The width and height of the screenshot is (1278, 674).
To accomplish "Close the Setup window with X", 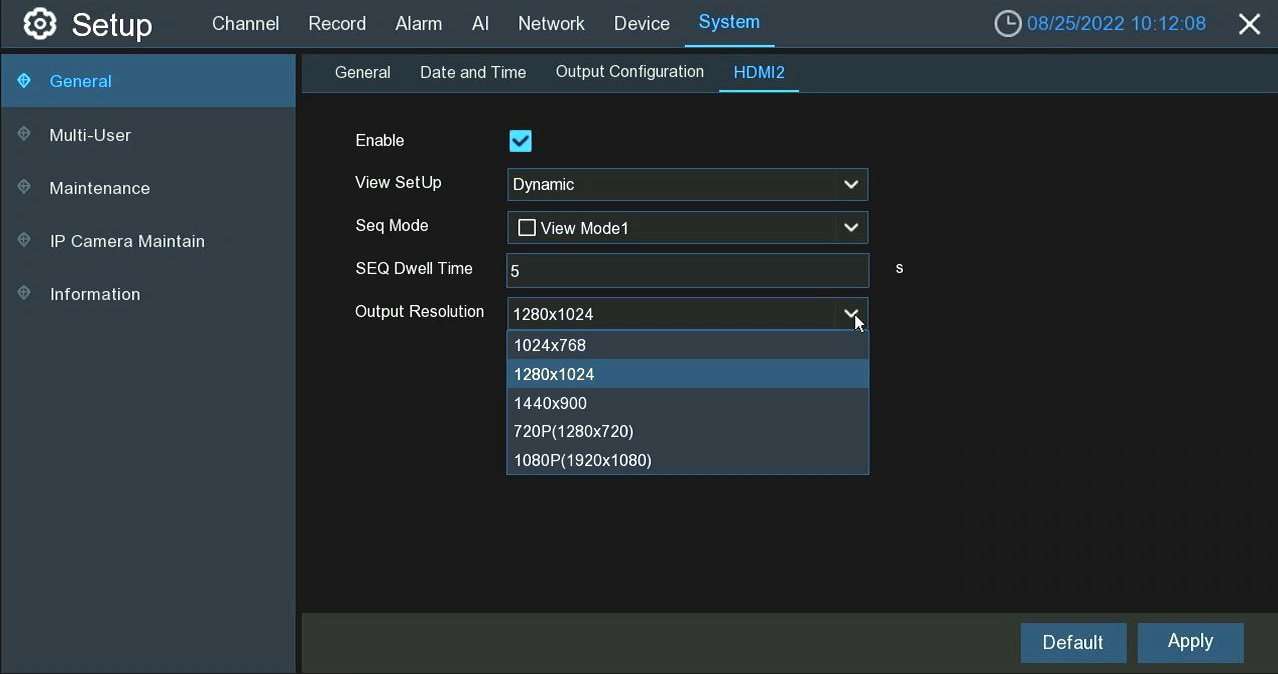I will pos(1249,25).
